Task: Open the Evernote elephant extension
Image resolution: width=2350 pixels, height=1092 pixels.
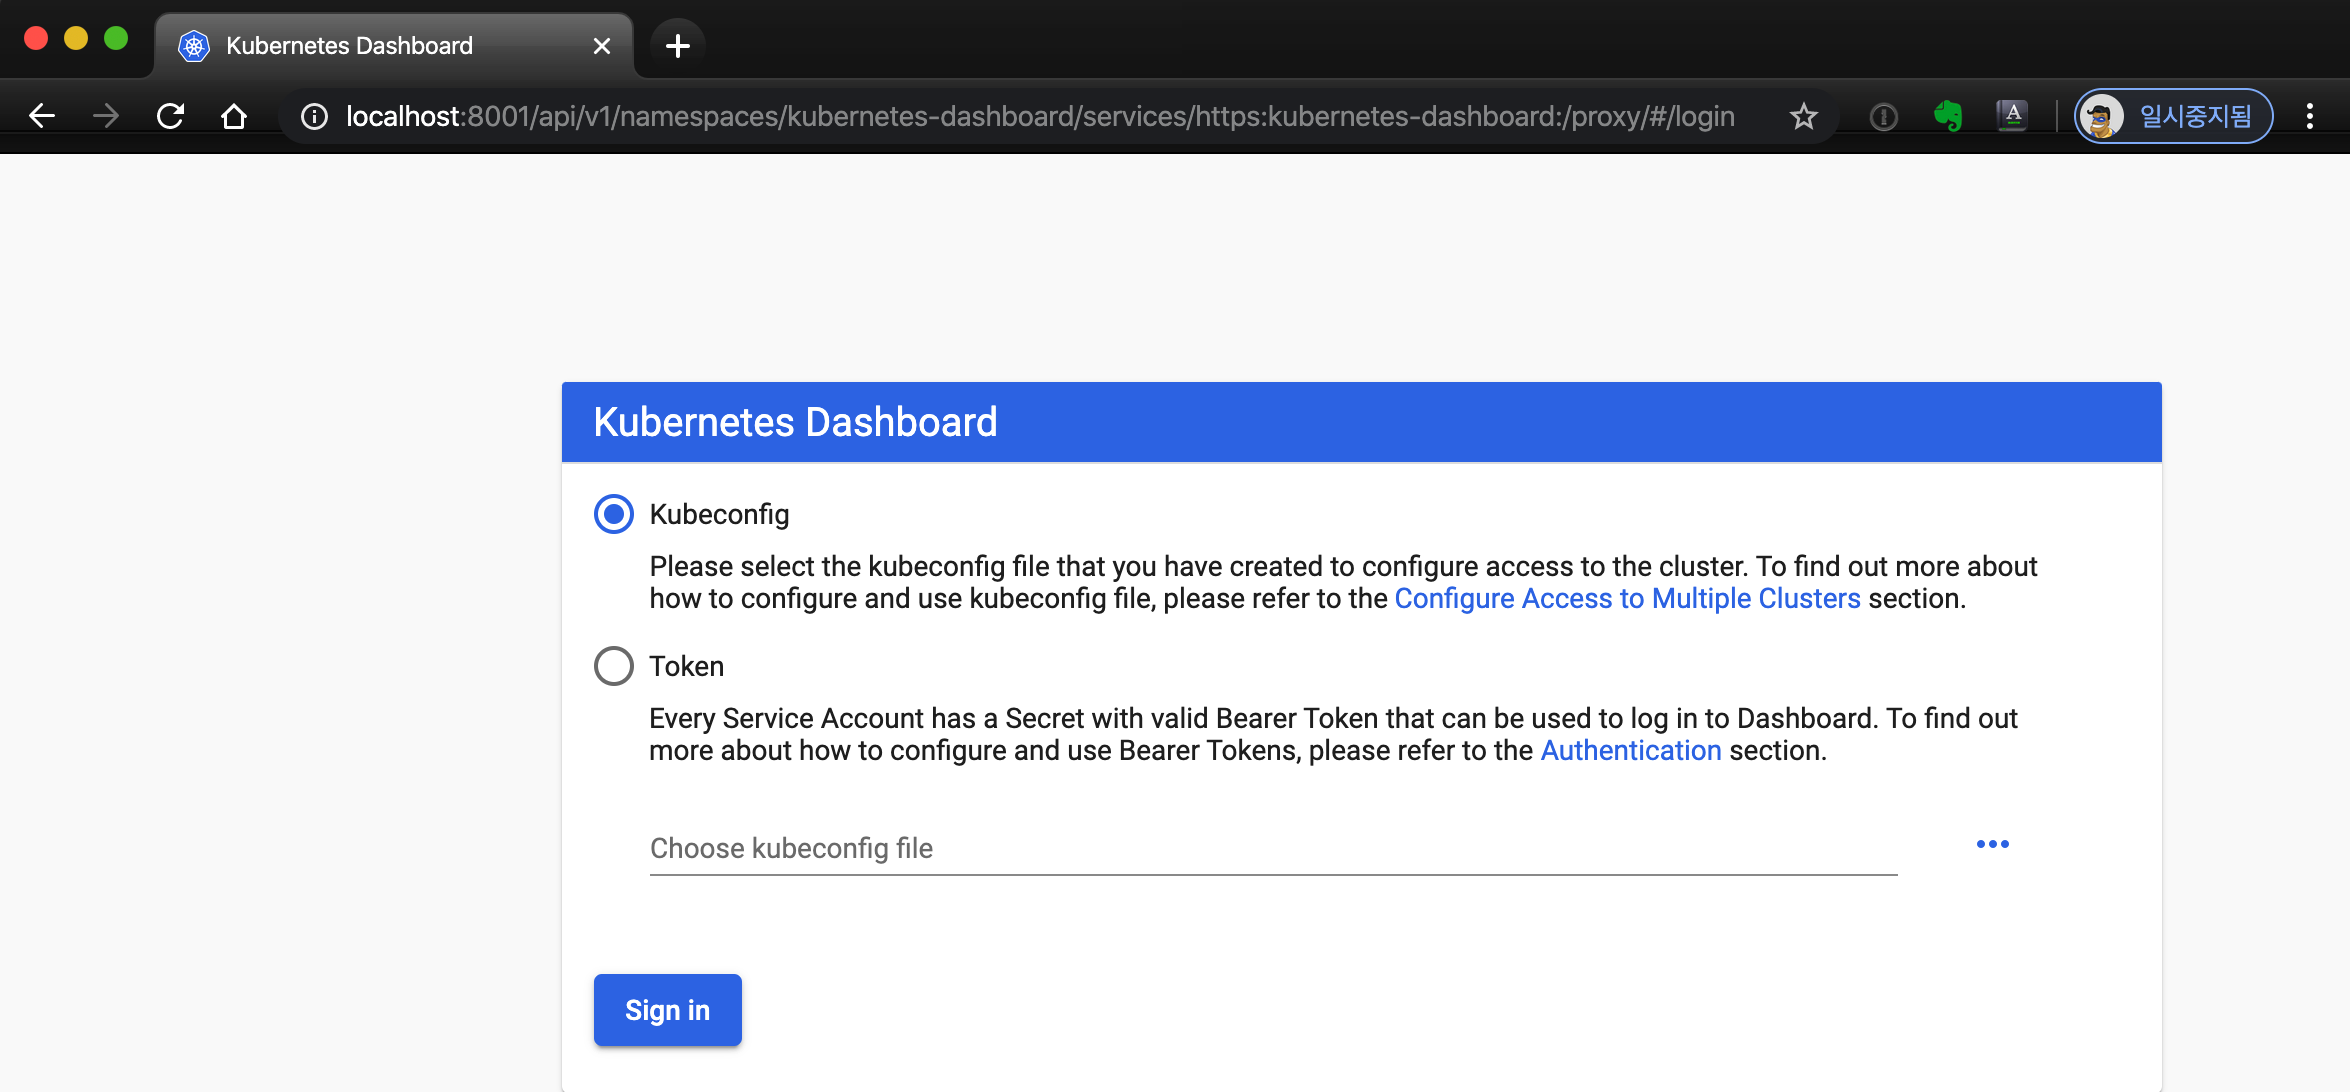Action: click(x=1947, y=117)
